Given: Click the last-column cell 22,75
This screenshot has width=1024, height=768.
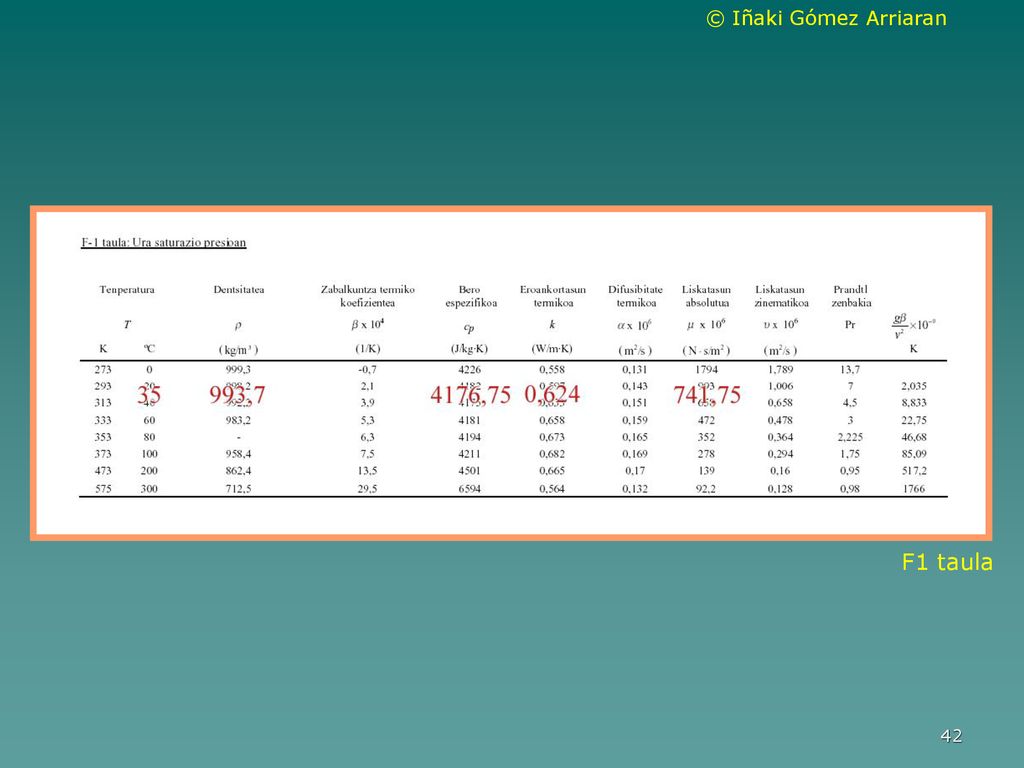Looking at the screenshot, I should coord(914,420).
